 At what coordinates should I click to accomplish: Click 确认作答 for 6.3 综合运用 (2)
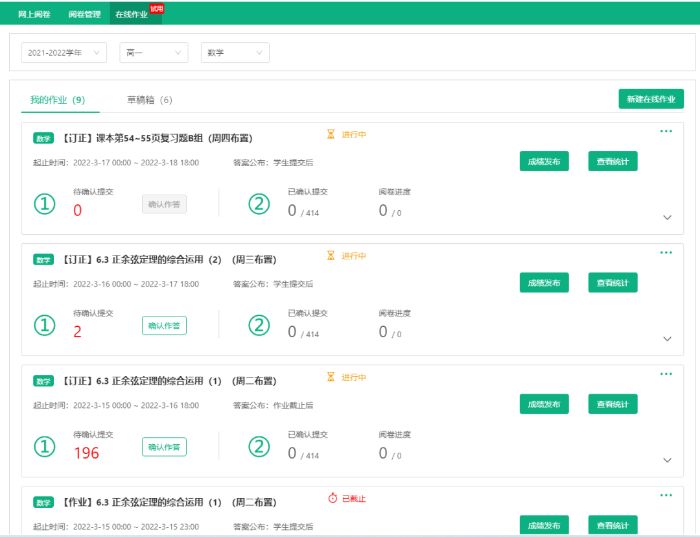click(164, 325)
